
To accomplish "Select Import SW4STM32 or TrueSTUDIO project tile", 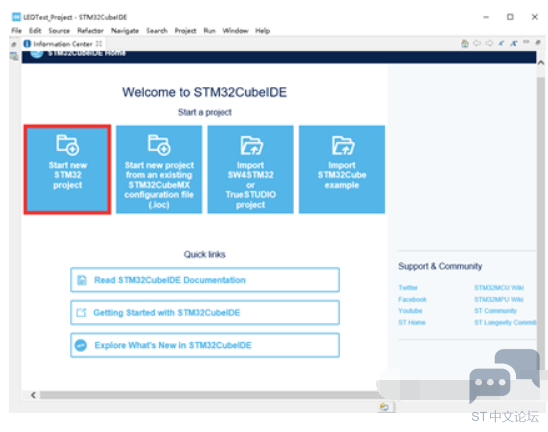I will pyautogui.click(x=251, y=170).
